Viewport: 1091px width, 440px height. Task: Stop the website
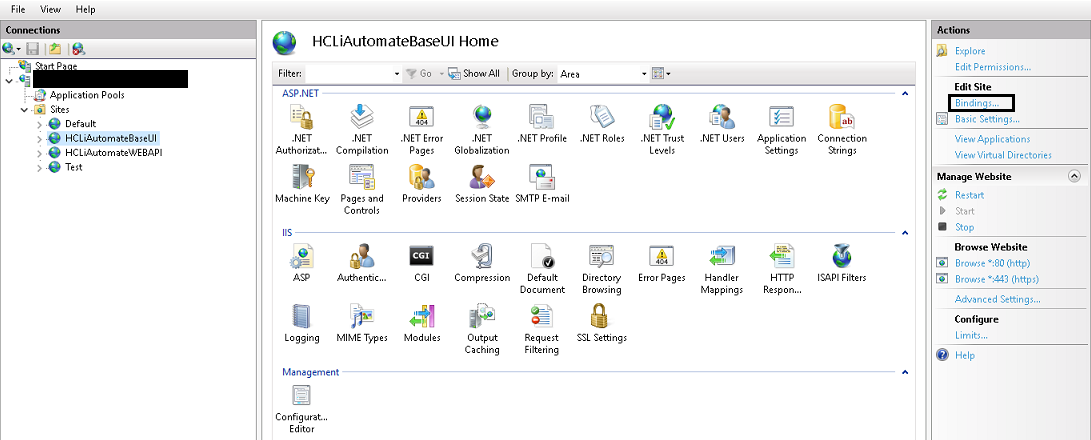(964, 227)
